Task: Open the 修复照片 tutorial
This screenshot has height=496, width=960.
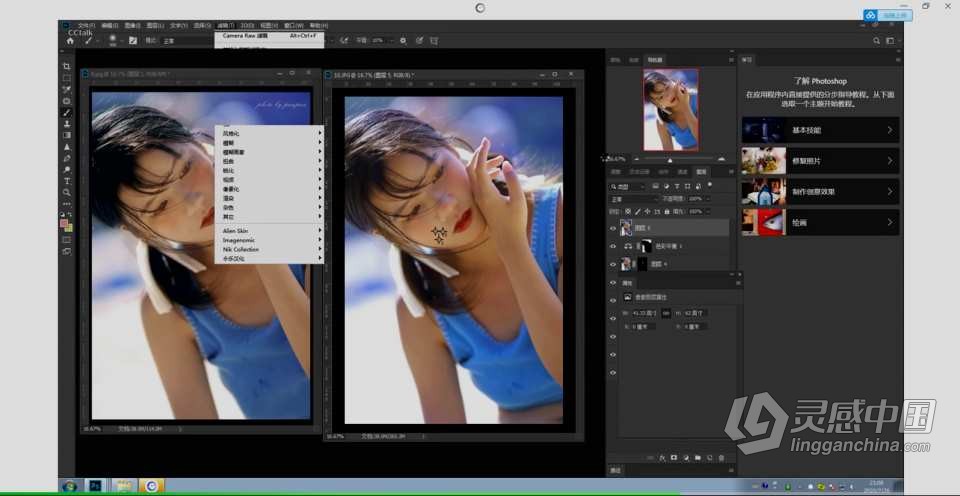Action: pos(820,161)
